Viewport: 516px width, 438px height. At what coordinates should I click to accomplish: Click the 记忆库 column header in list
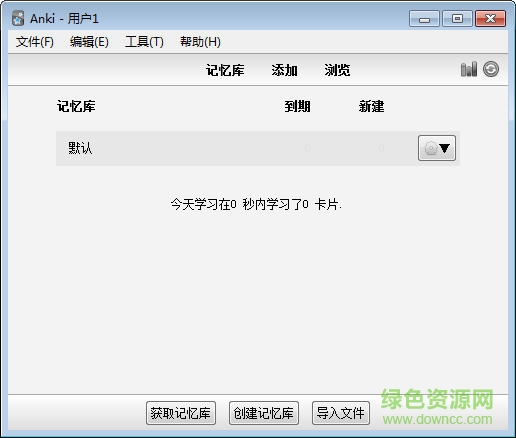[x=76, y=107]
